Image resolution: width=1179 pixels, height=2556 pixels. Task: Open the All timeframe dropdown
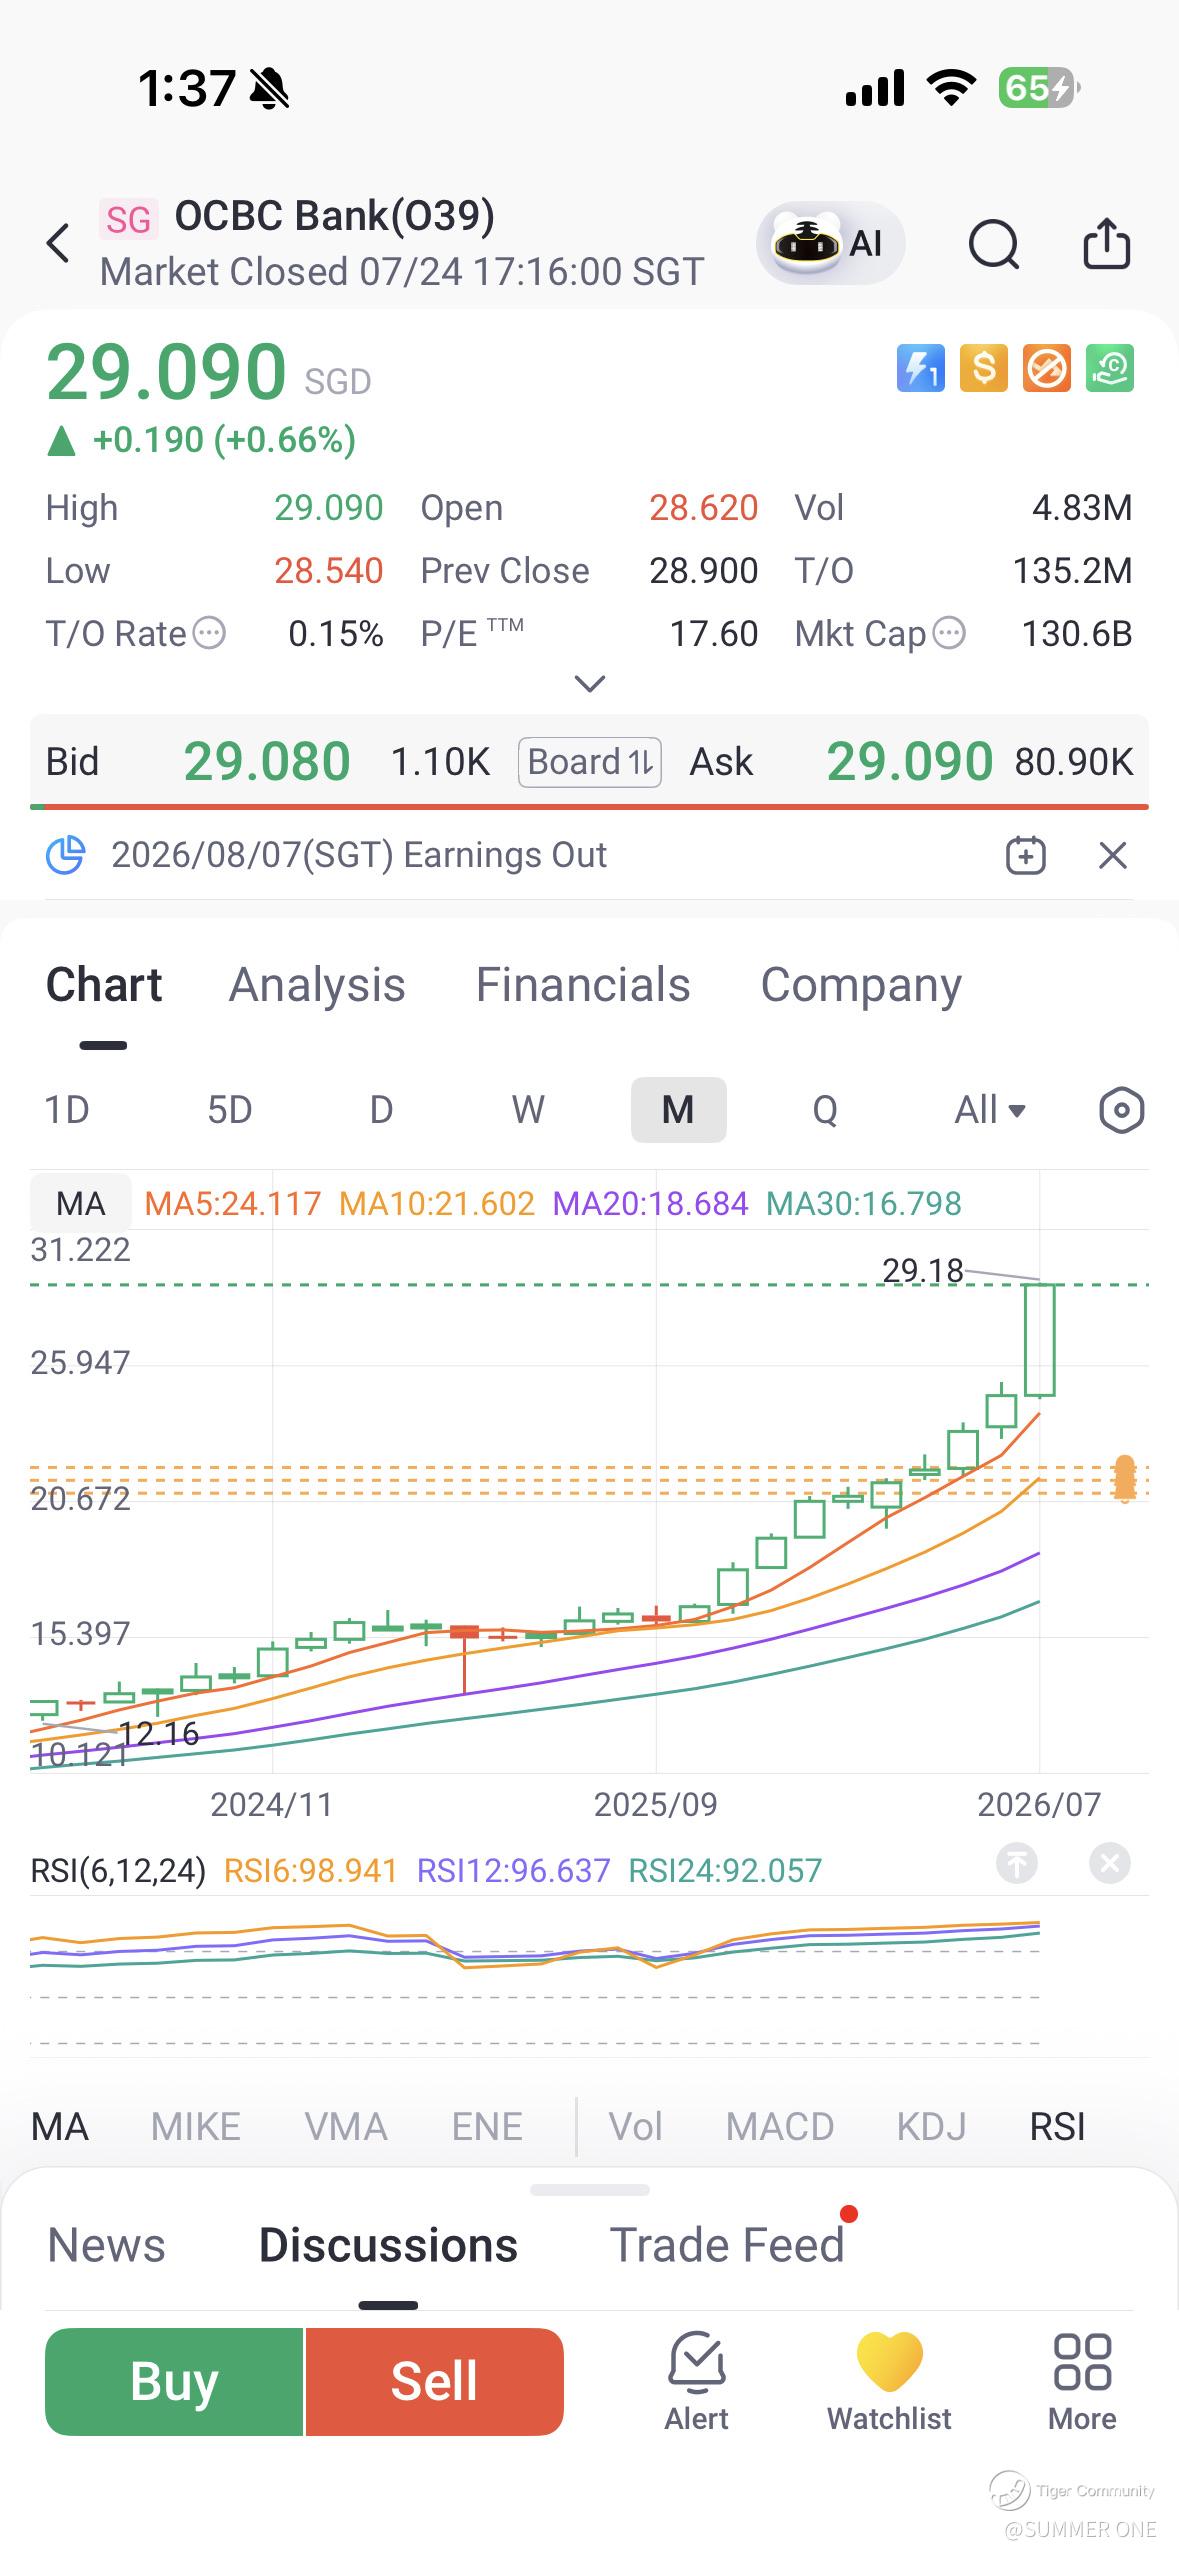pyautogui.click(x=990, y=1110)
